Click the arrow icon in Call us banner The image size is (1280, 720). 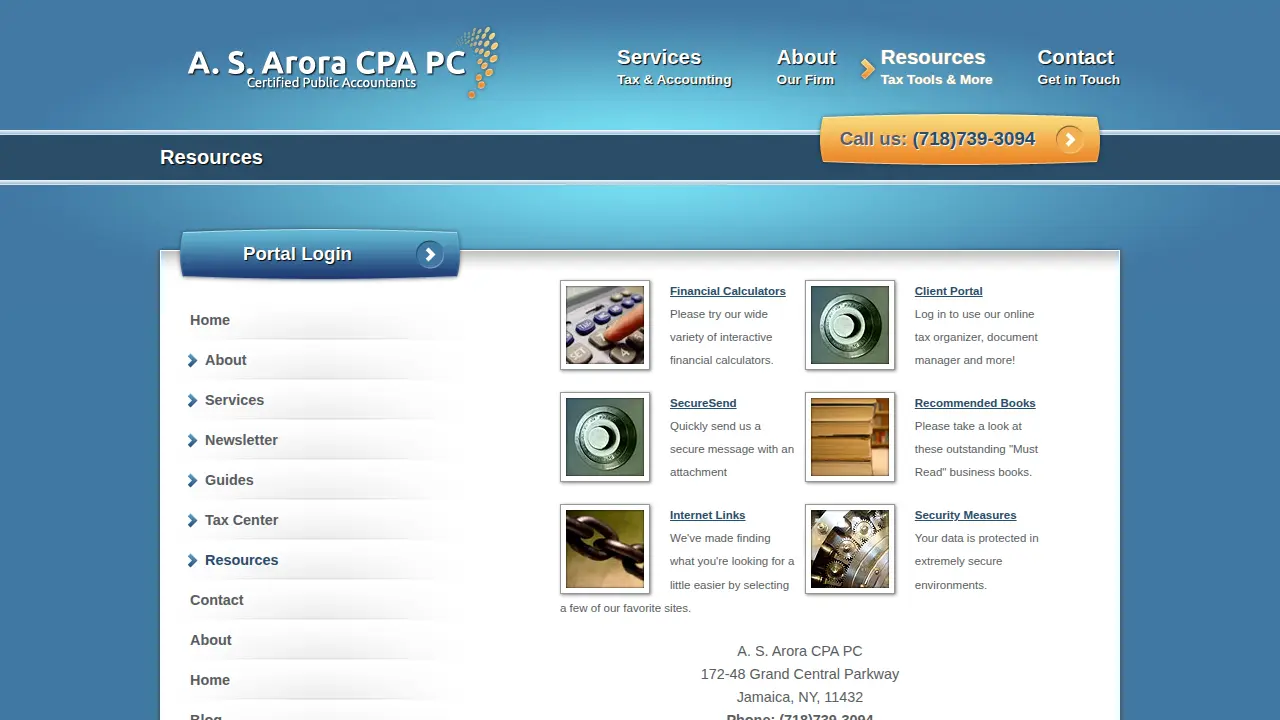(x=1070, y=140)
